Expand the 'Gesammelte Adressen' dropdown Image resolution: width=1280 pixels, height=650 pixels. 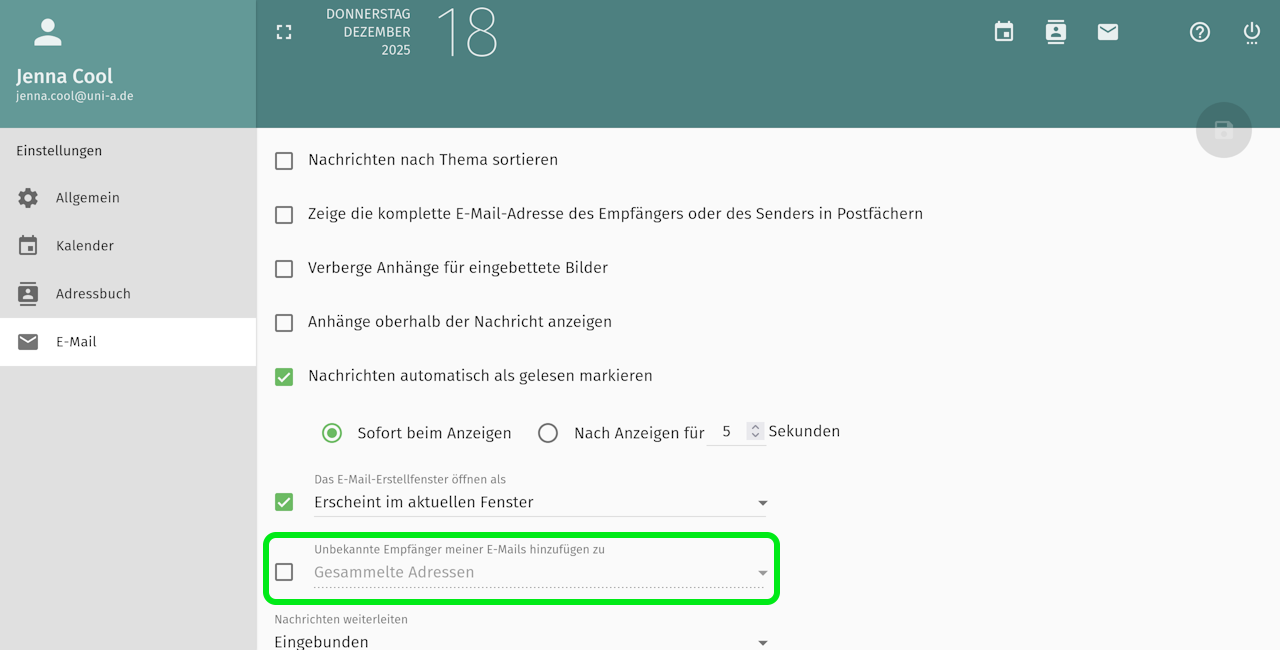[540, 572]
